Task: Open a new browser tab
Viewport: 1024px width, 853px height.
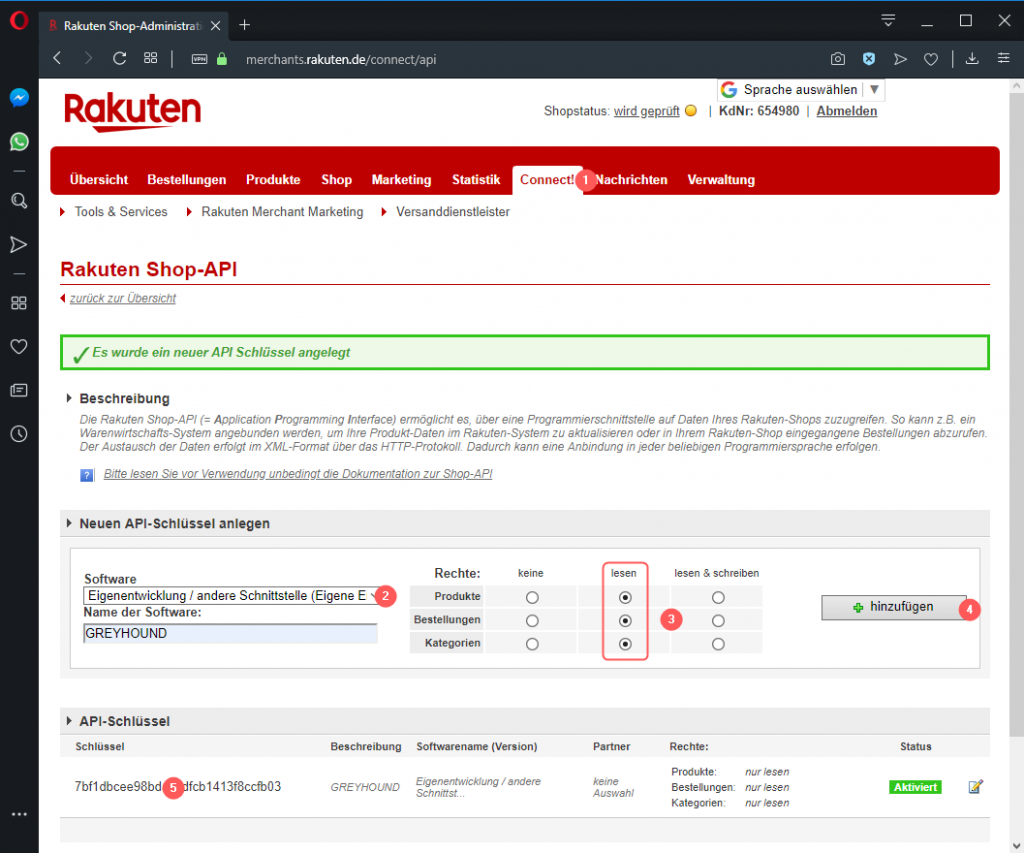Action: click(245, 25)
